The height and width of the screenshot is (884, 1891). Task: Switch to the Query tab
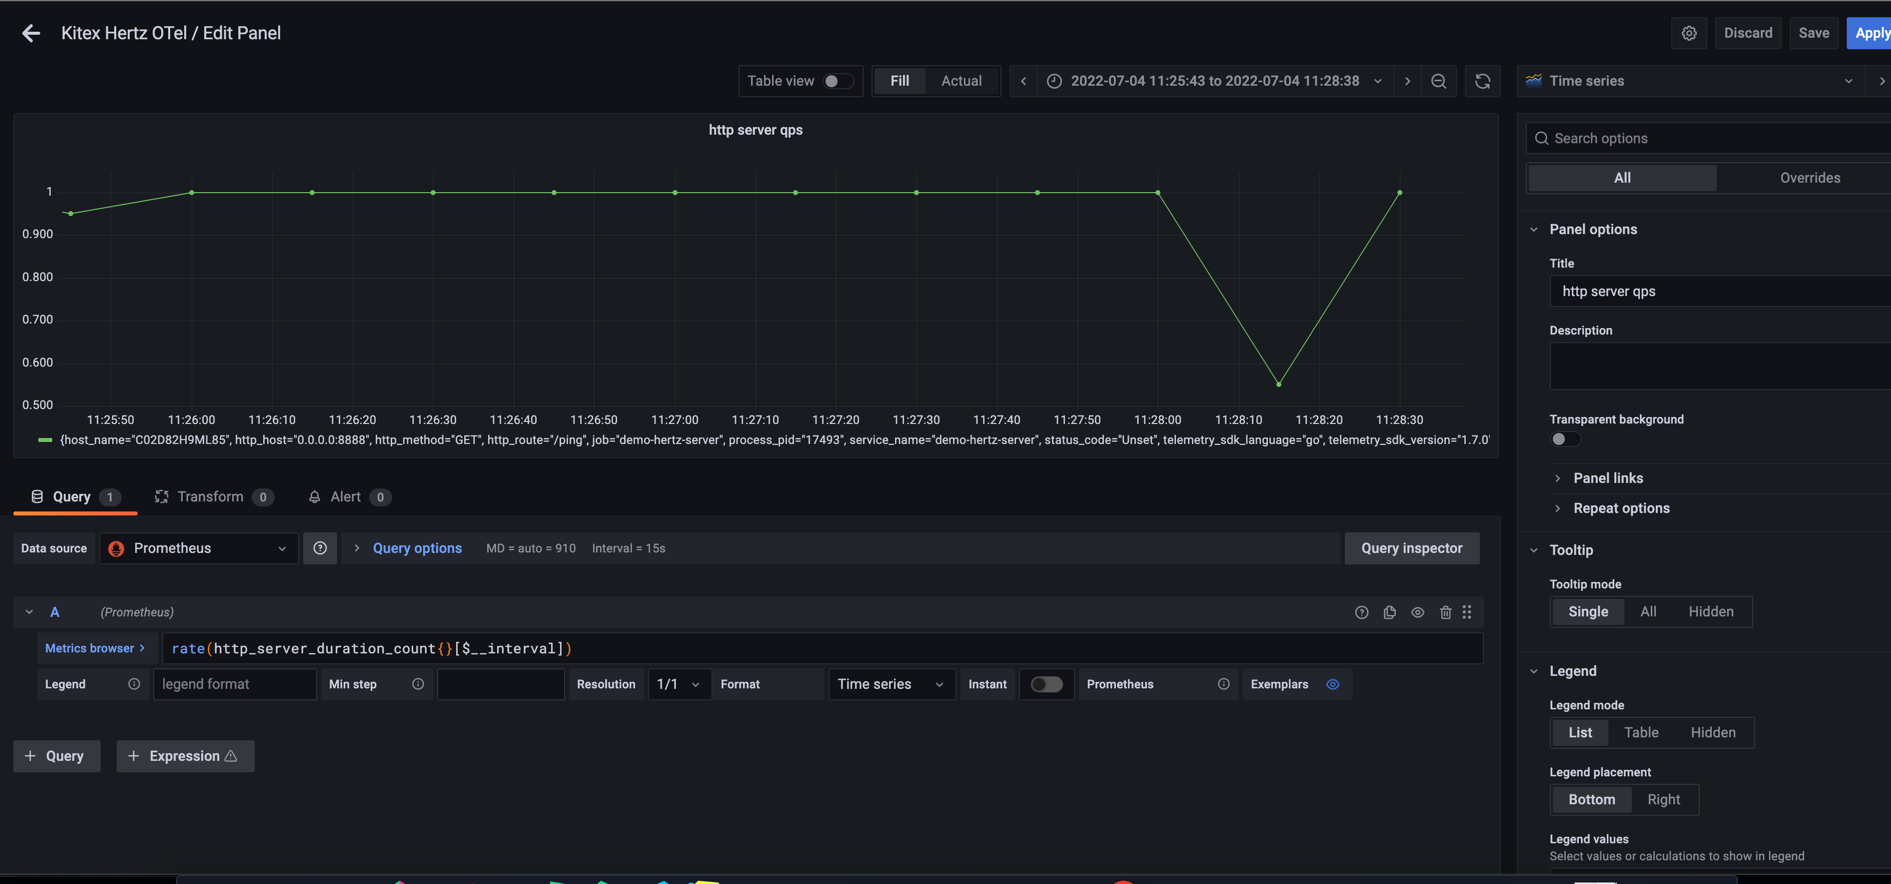(x=75, y=497)
